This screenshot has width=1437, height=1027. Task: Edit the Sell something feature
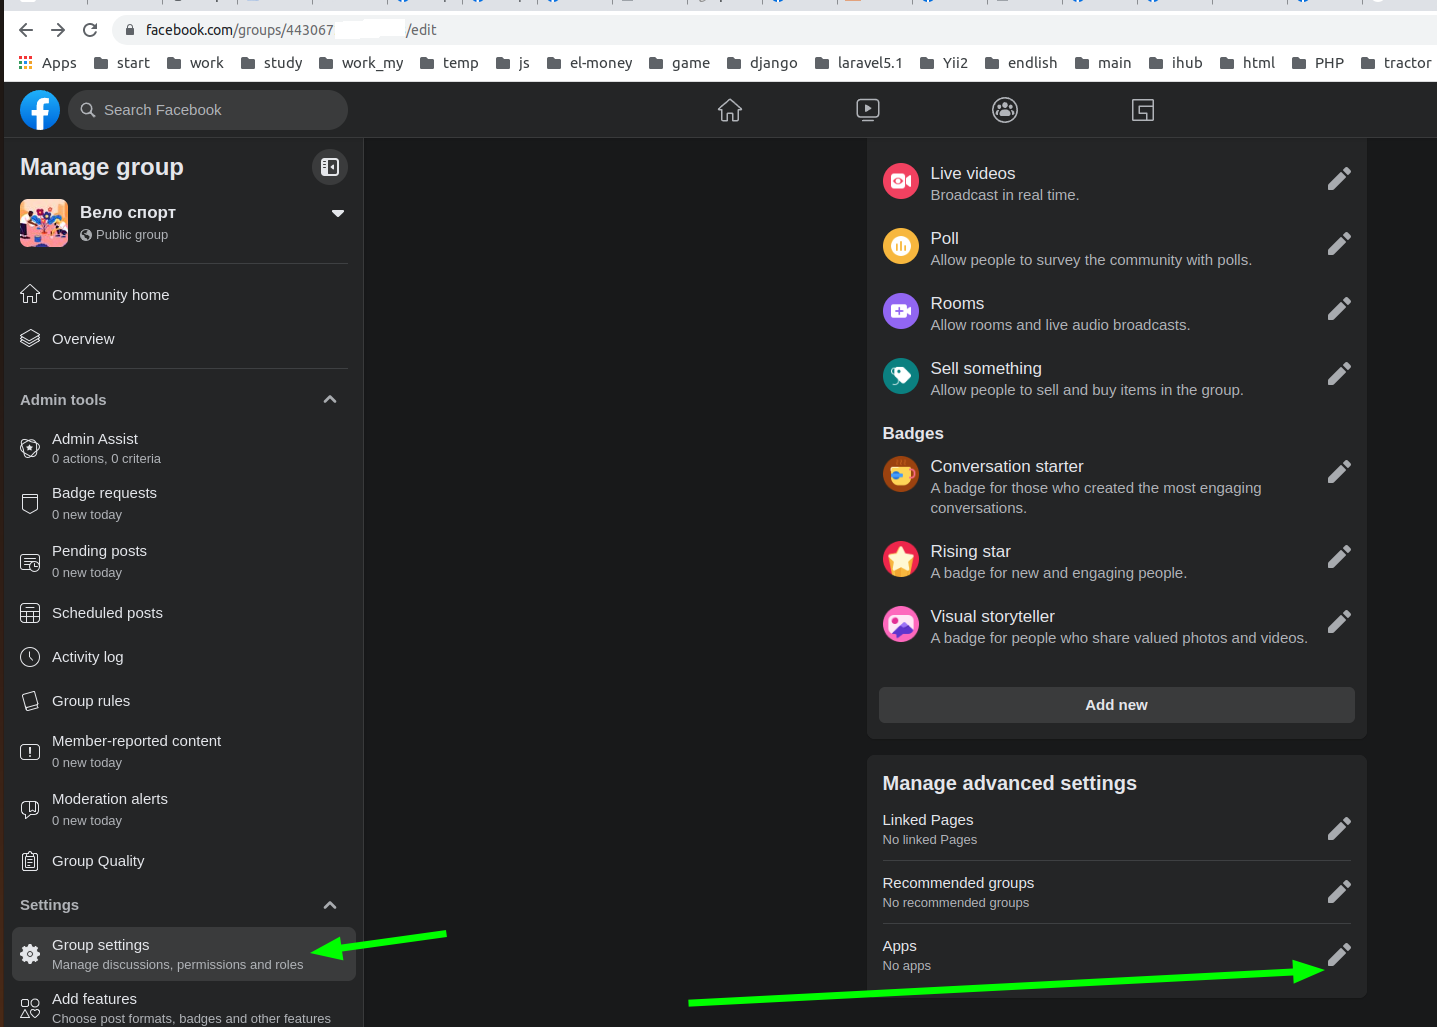pos(1339,374)
